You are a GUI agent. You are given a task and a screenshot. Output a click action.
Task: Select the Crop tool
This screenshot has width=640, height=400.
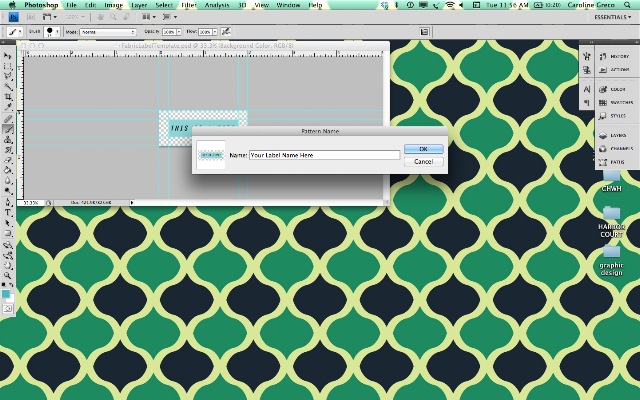(8, 97)
